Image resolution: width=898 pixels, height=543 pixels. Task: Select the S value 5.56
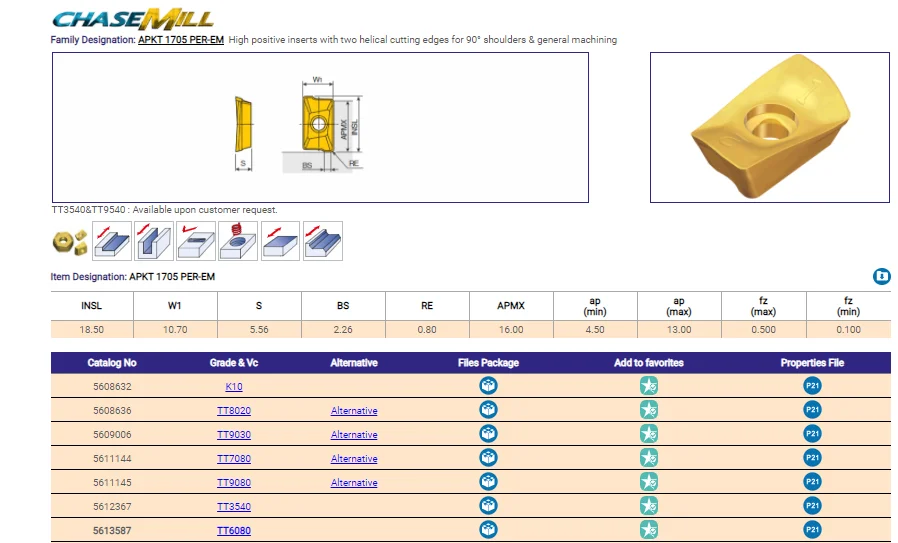259,330
